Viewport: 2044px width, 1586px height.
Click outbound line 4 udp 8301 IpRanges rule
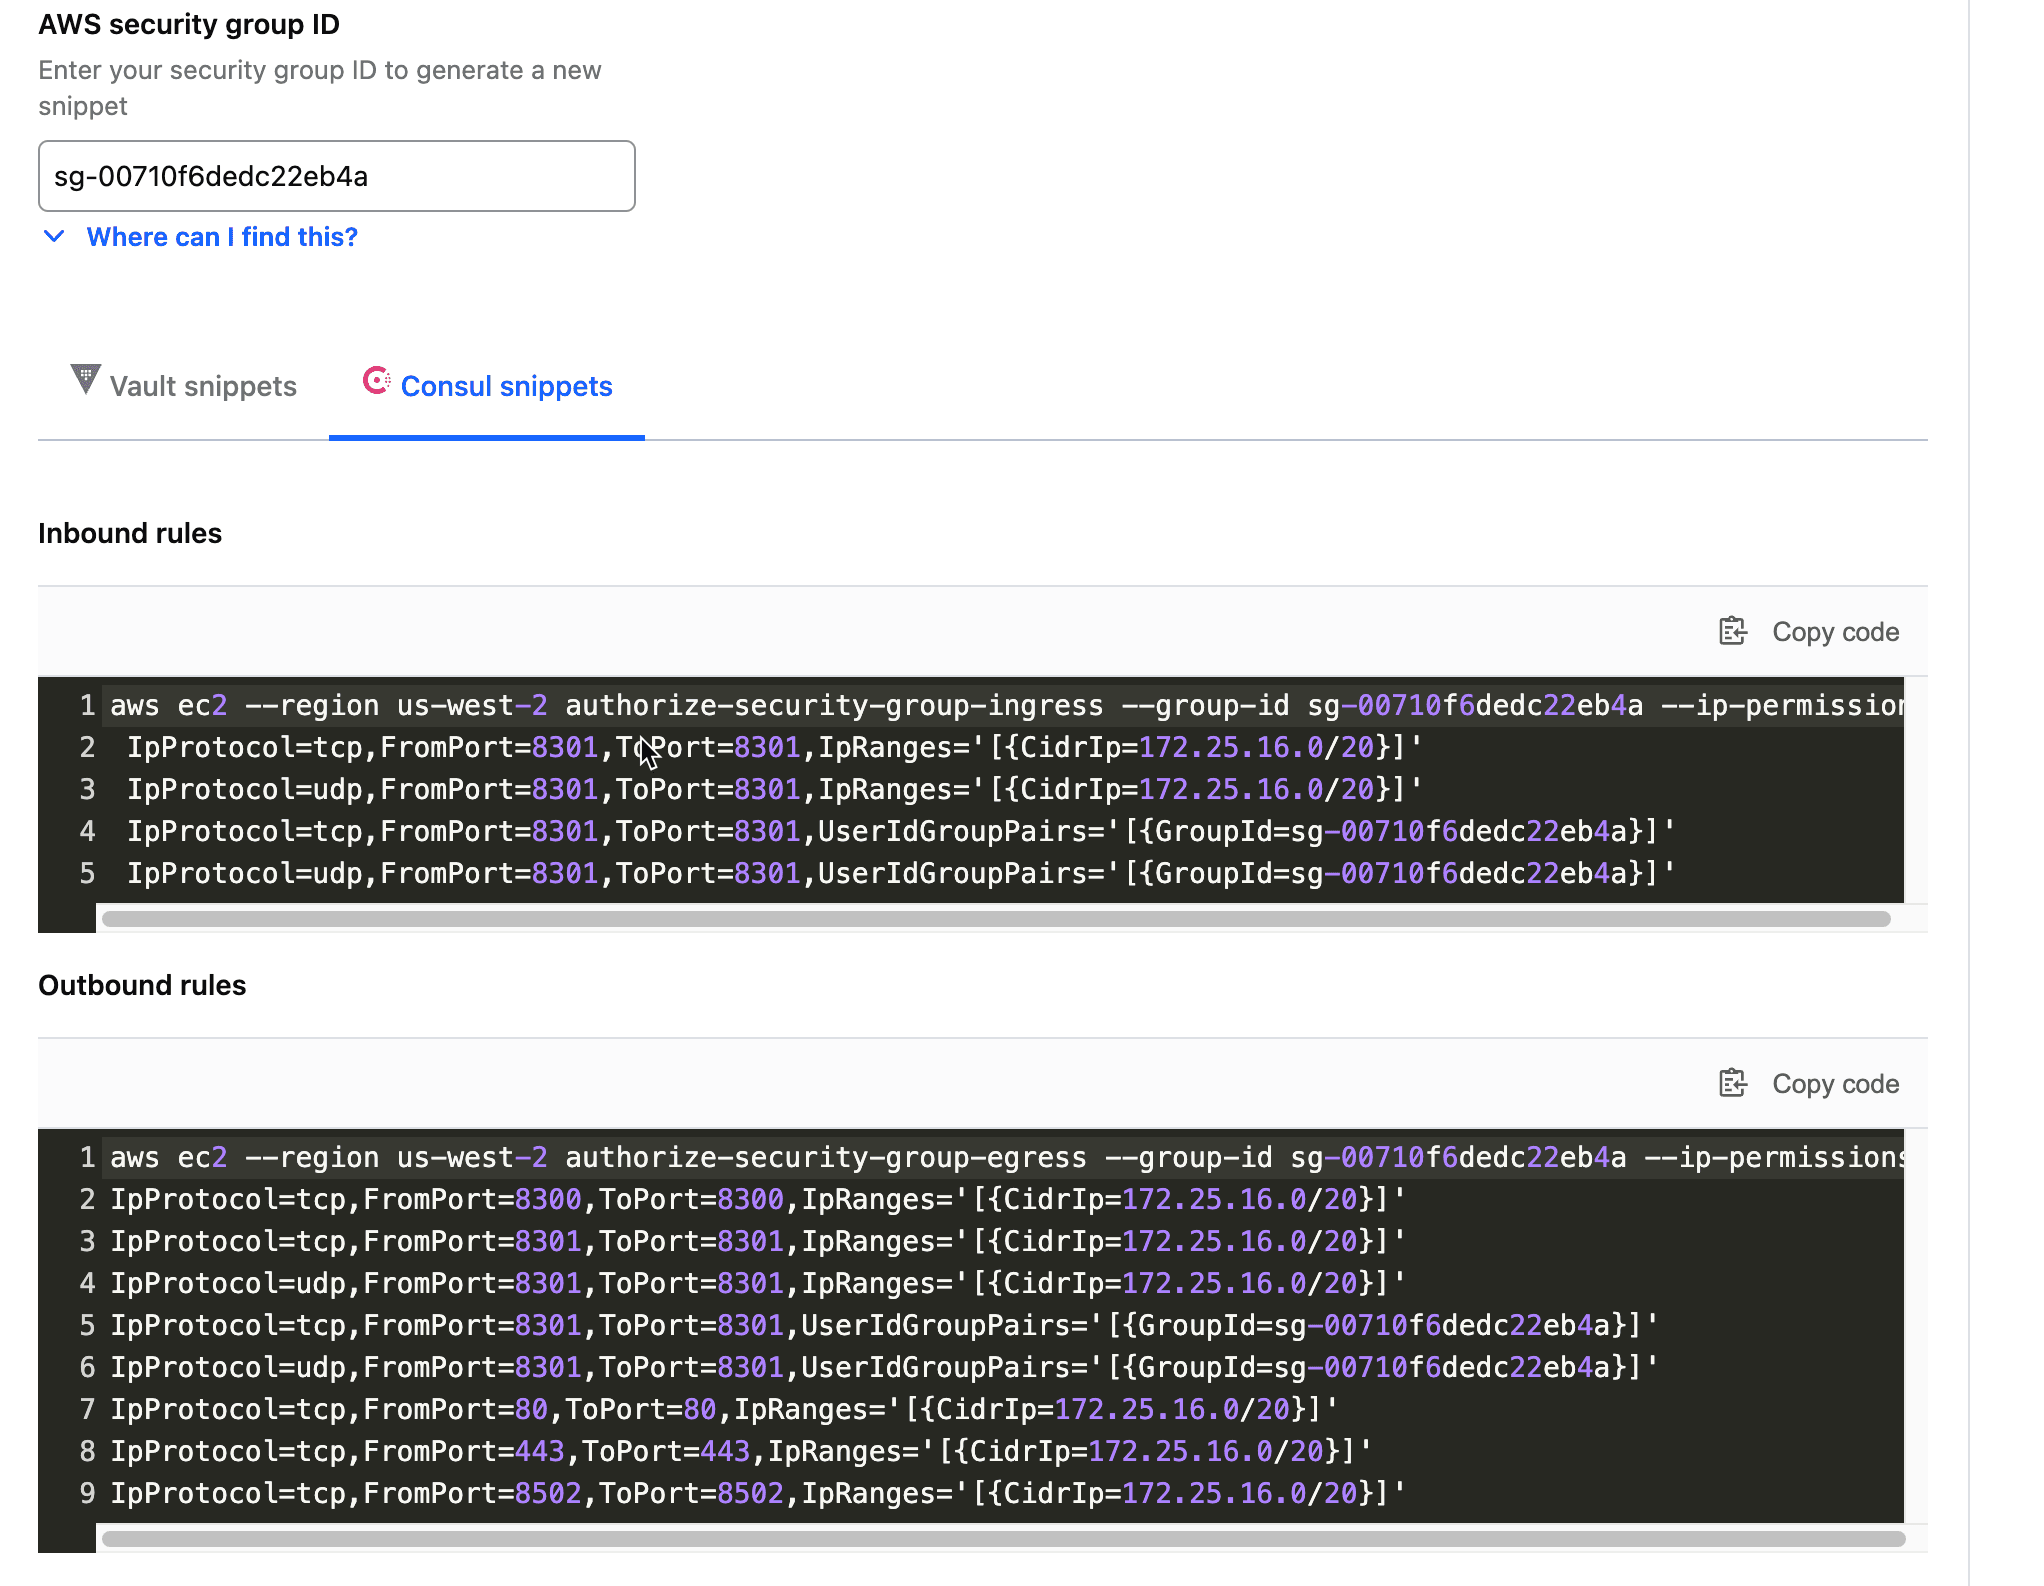(x=758, y=1284)
